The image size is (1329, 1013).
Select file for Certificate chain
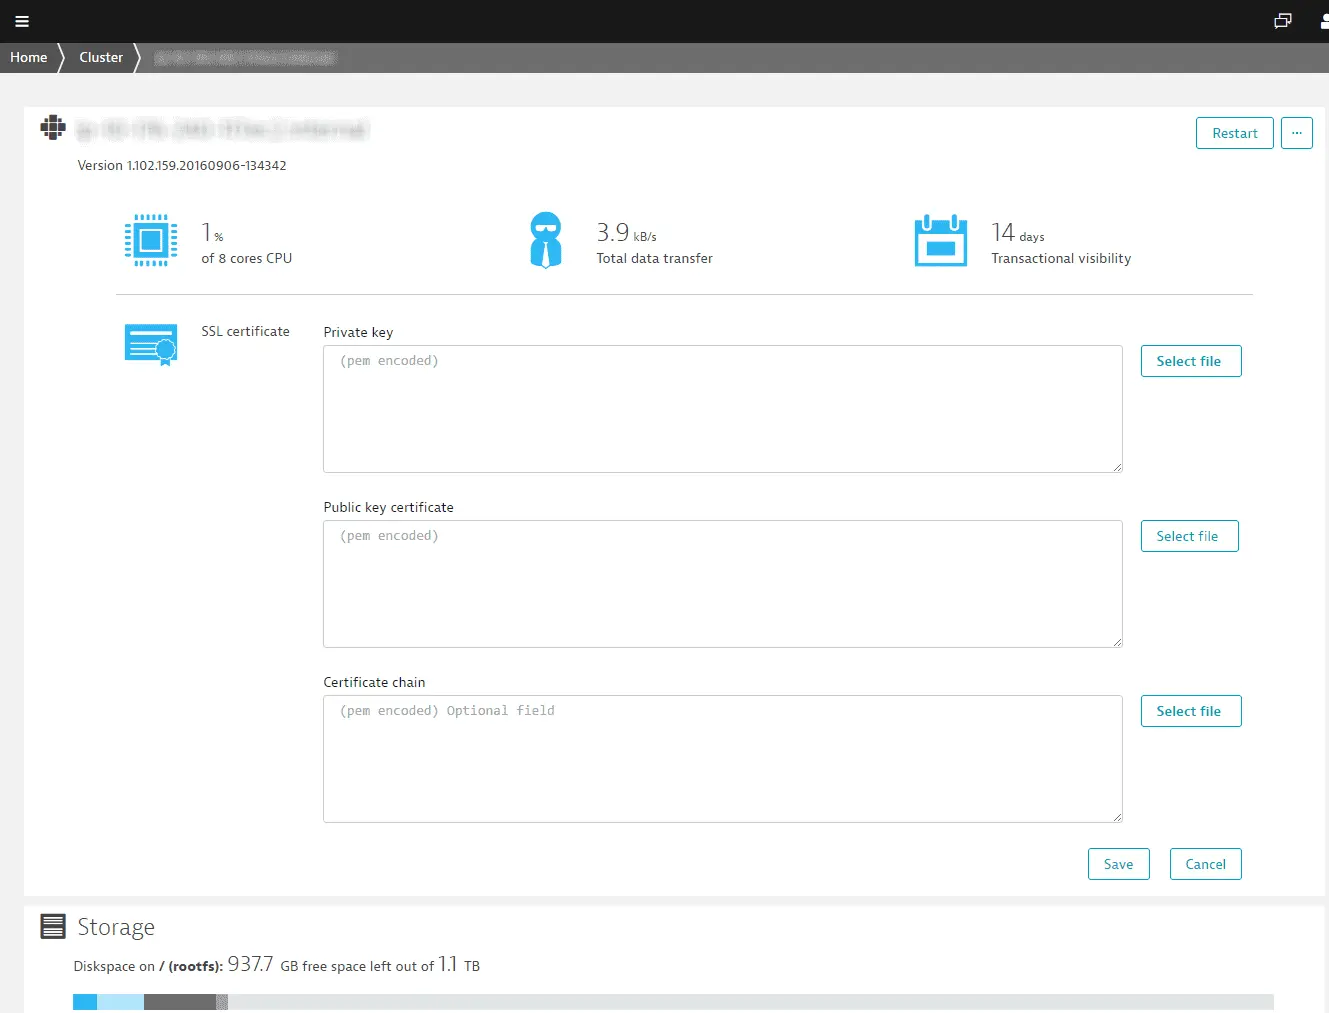(x=1190, y=711)
